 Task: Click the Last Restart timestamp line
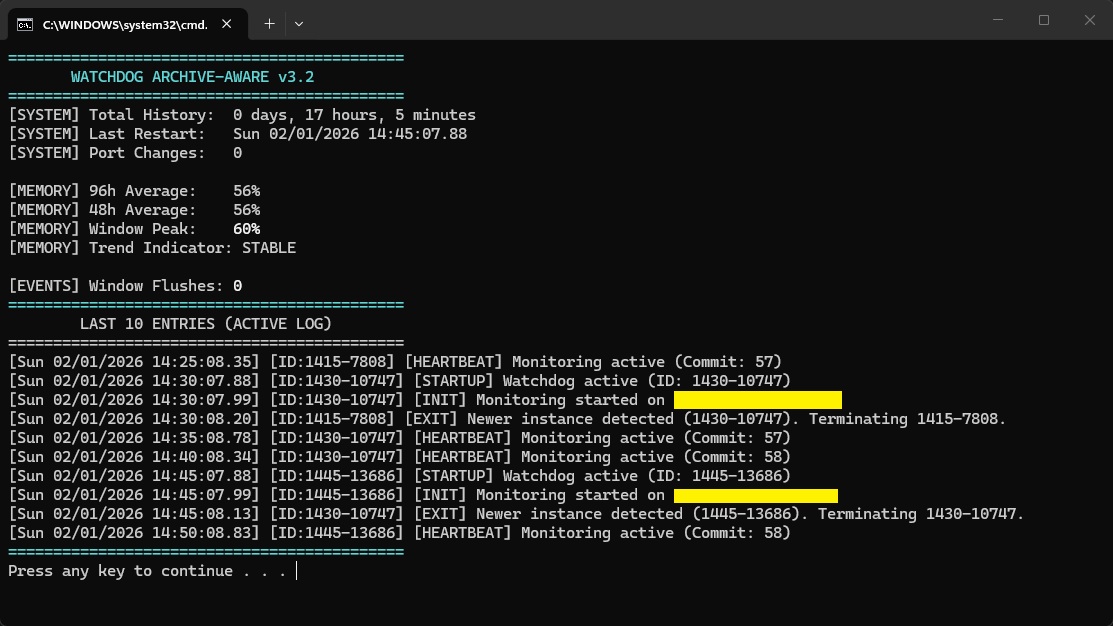238,134
